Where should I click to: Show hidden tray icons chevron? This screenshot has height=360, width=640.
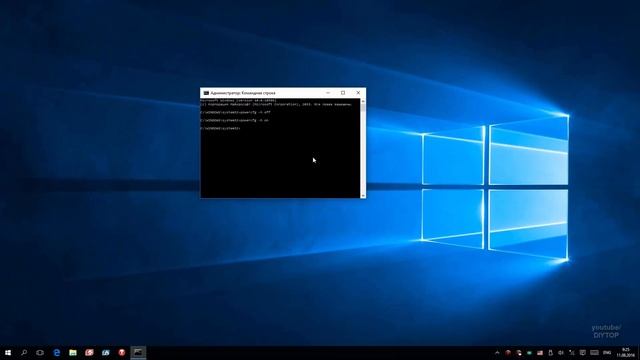497,353
